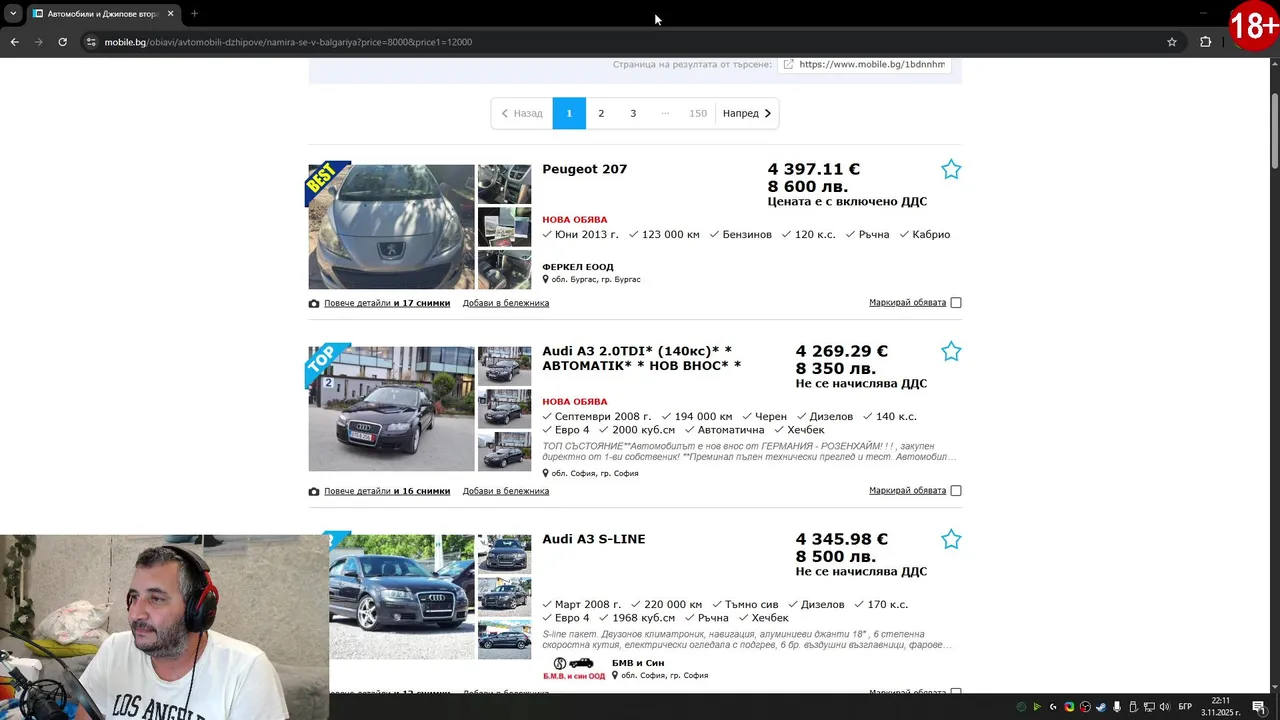The width and height of the screenshot is (1280, 720).
Task: Open a new browser tab
Action: coord(194,14)
